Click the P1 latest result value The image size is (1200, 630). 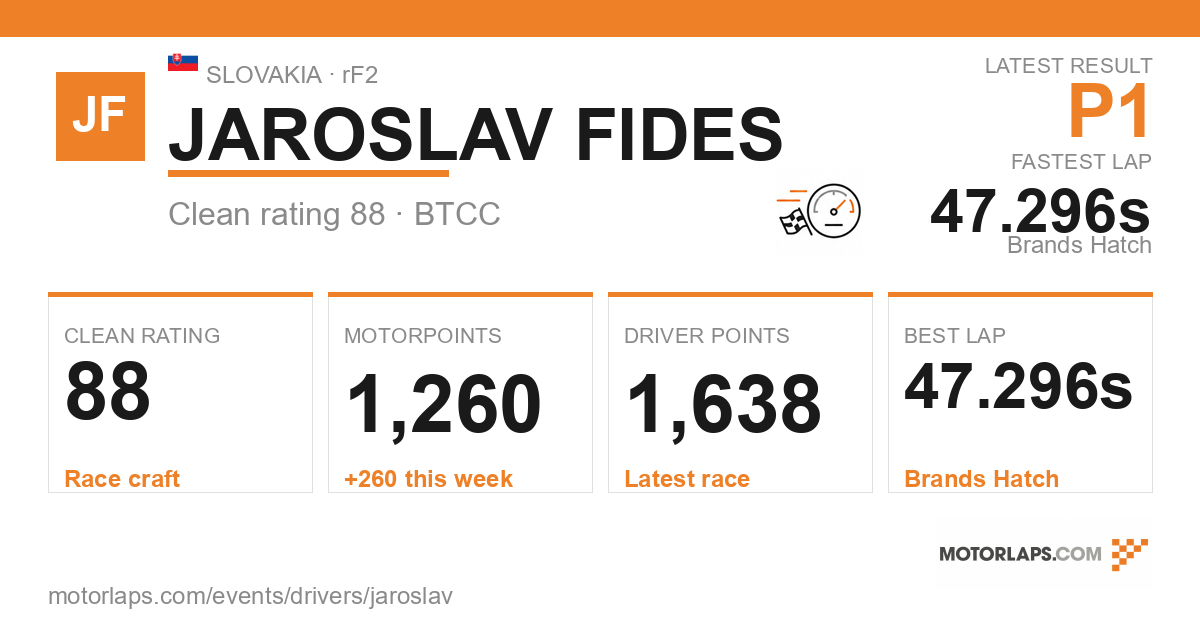[x=1110, y=111]
